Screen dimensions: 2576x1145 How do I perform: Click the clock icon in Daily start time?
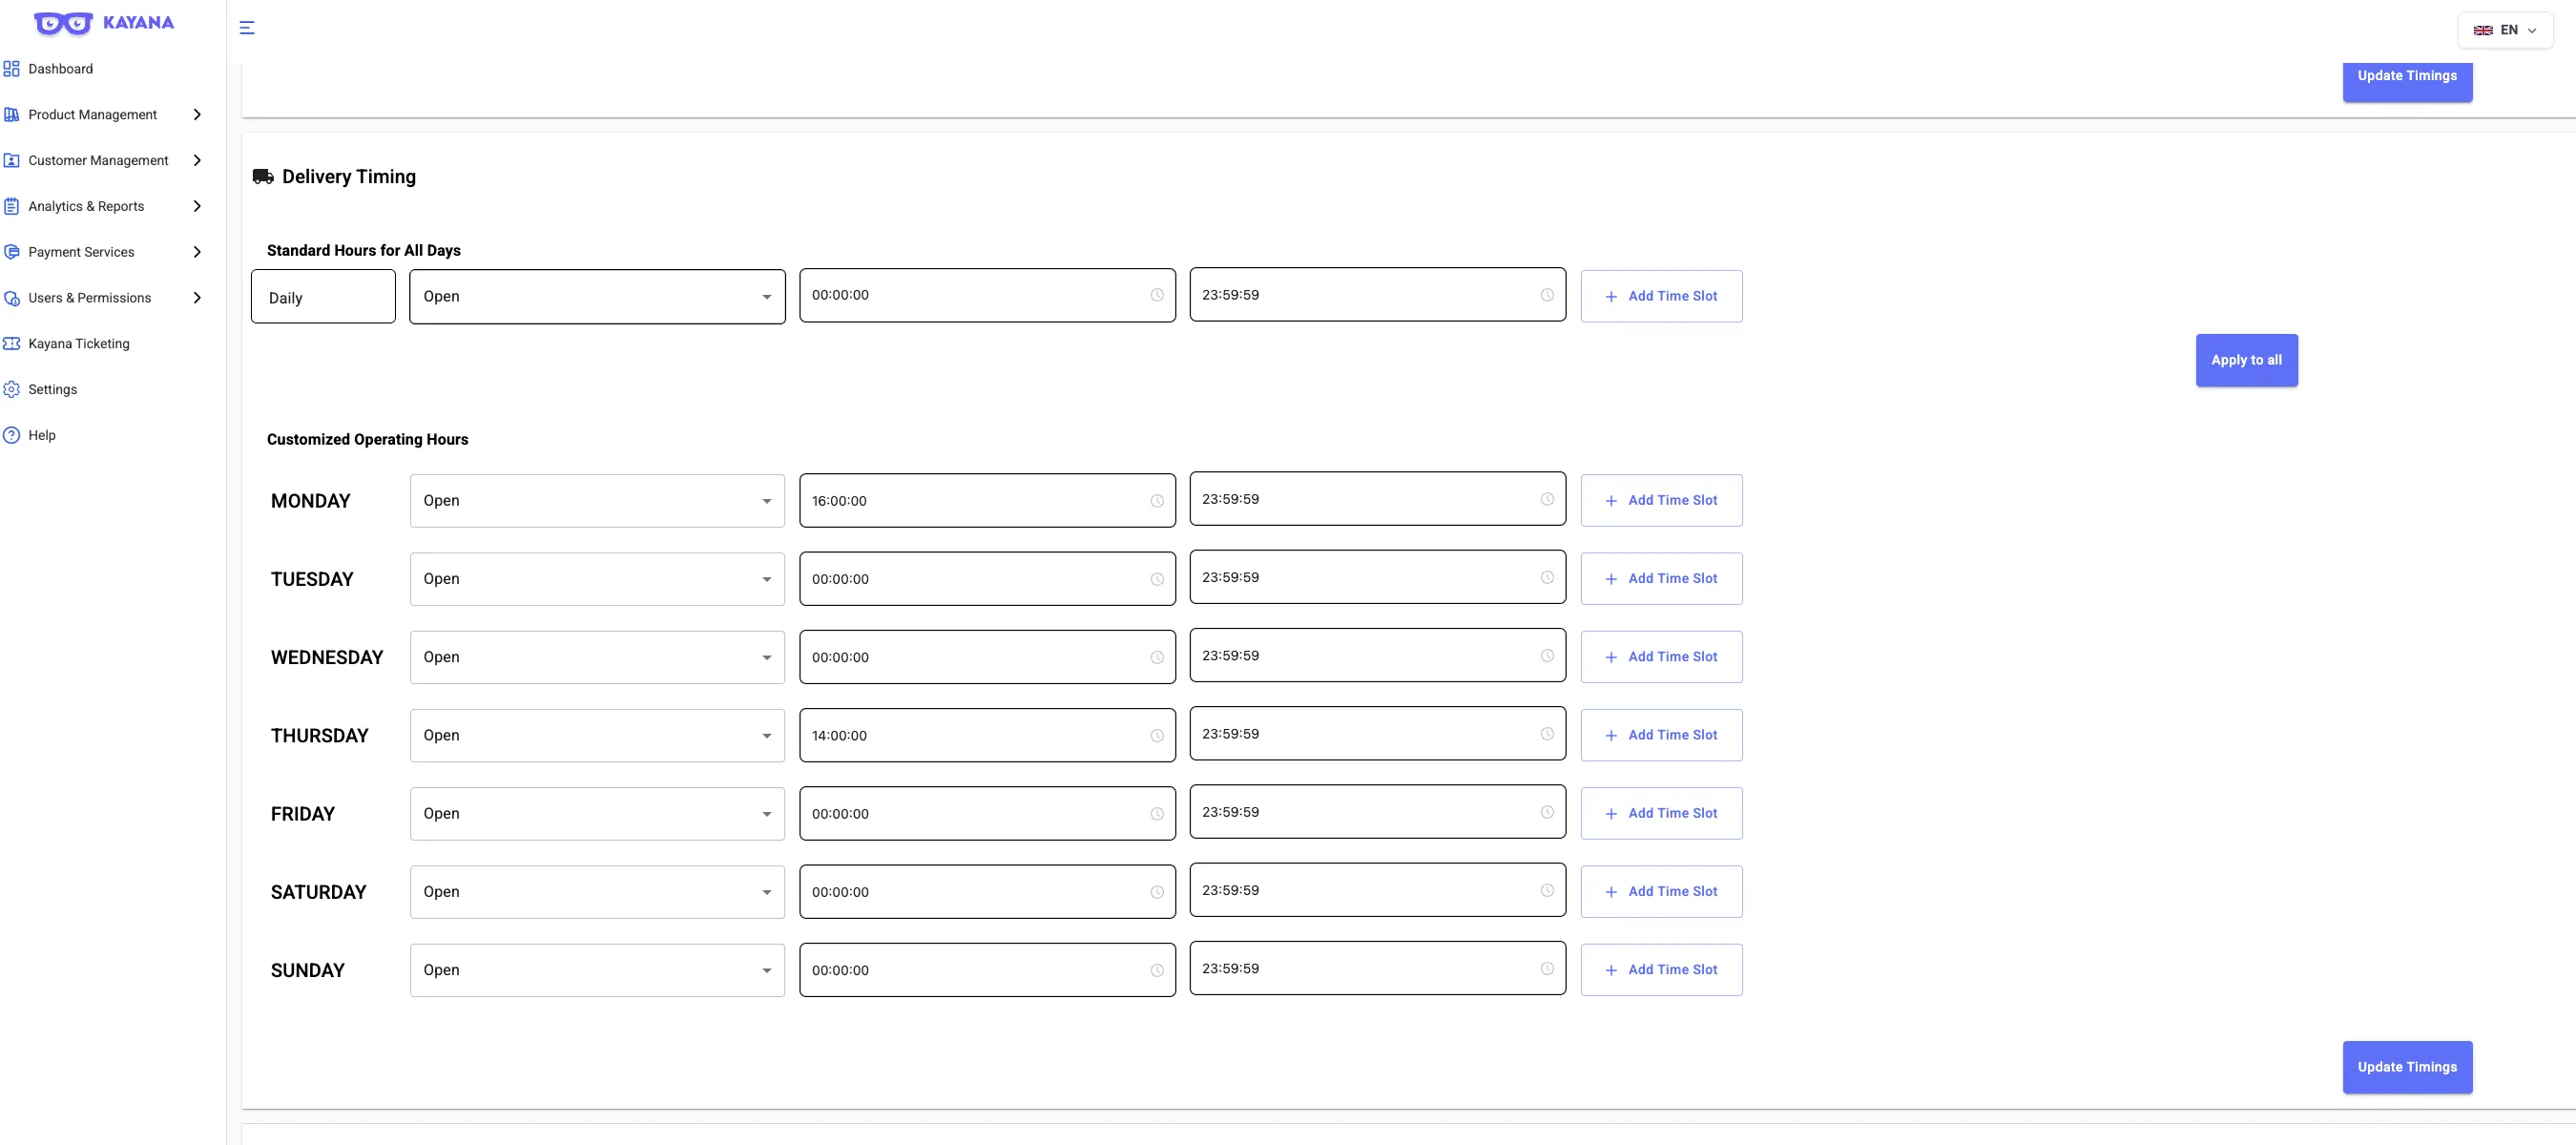[1157, 295]
